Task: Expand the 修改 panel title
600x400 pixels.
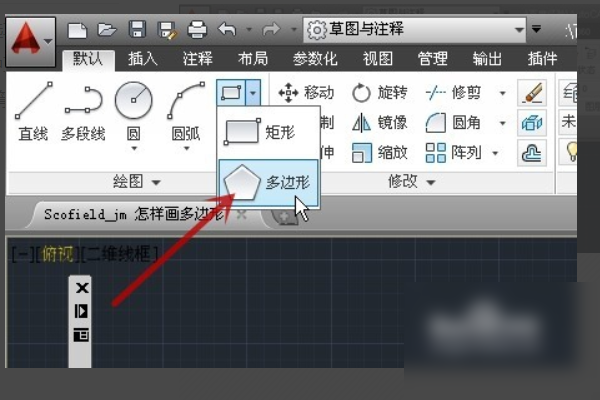Action: 412,181
